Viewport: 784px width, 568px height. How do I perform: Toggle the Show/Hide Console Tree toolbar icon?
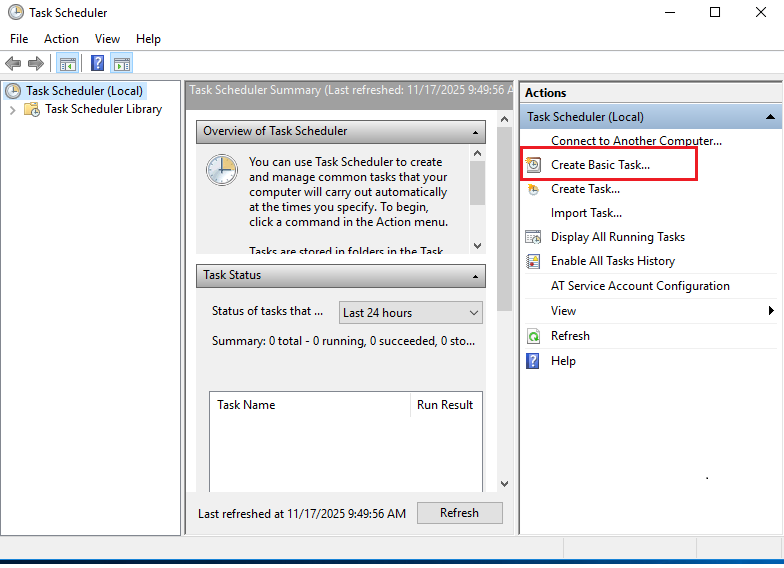[68, 64]
